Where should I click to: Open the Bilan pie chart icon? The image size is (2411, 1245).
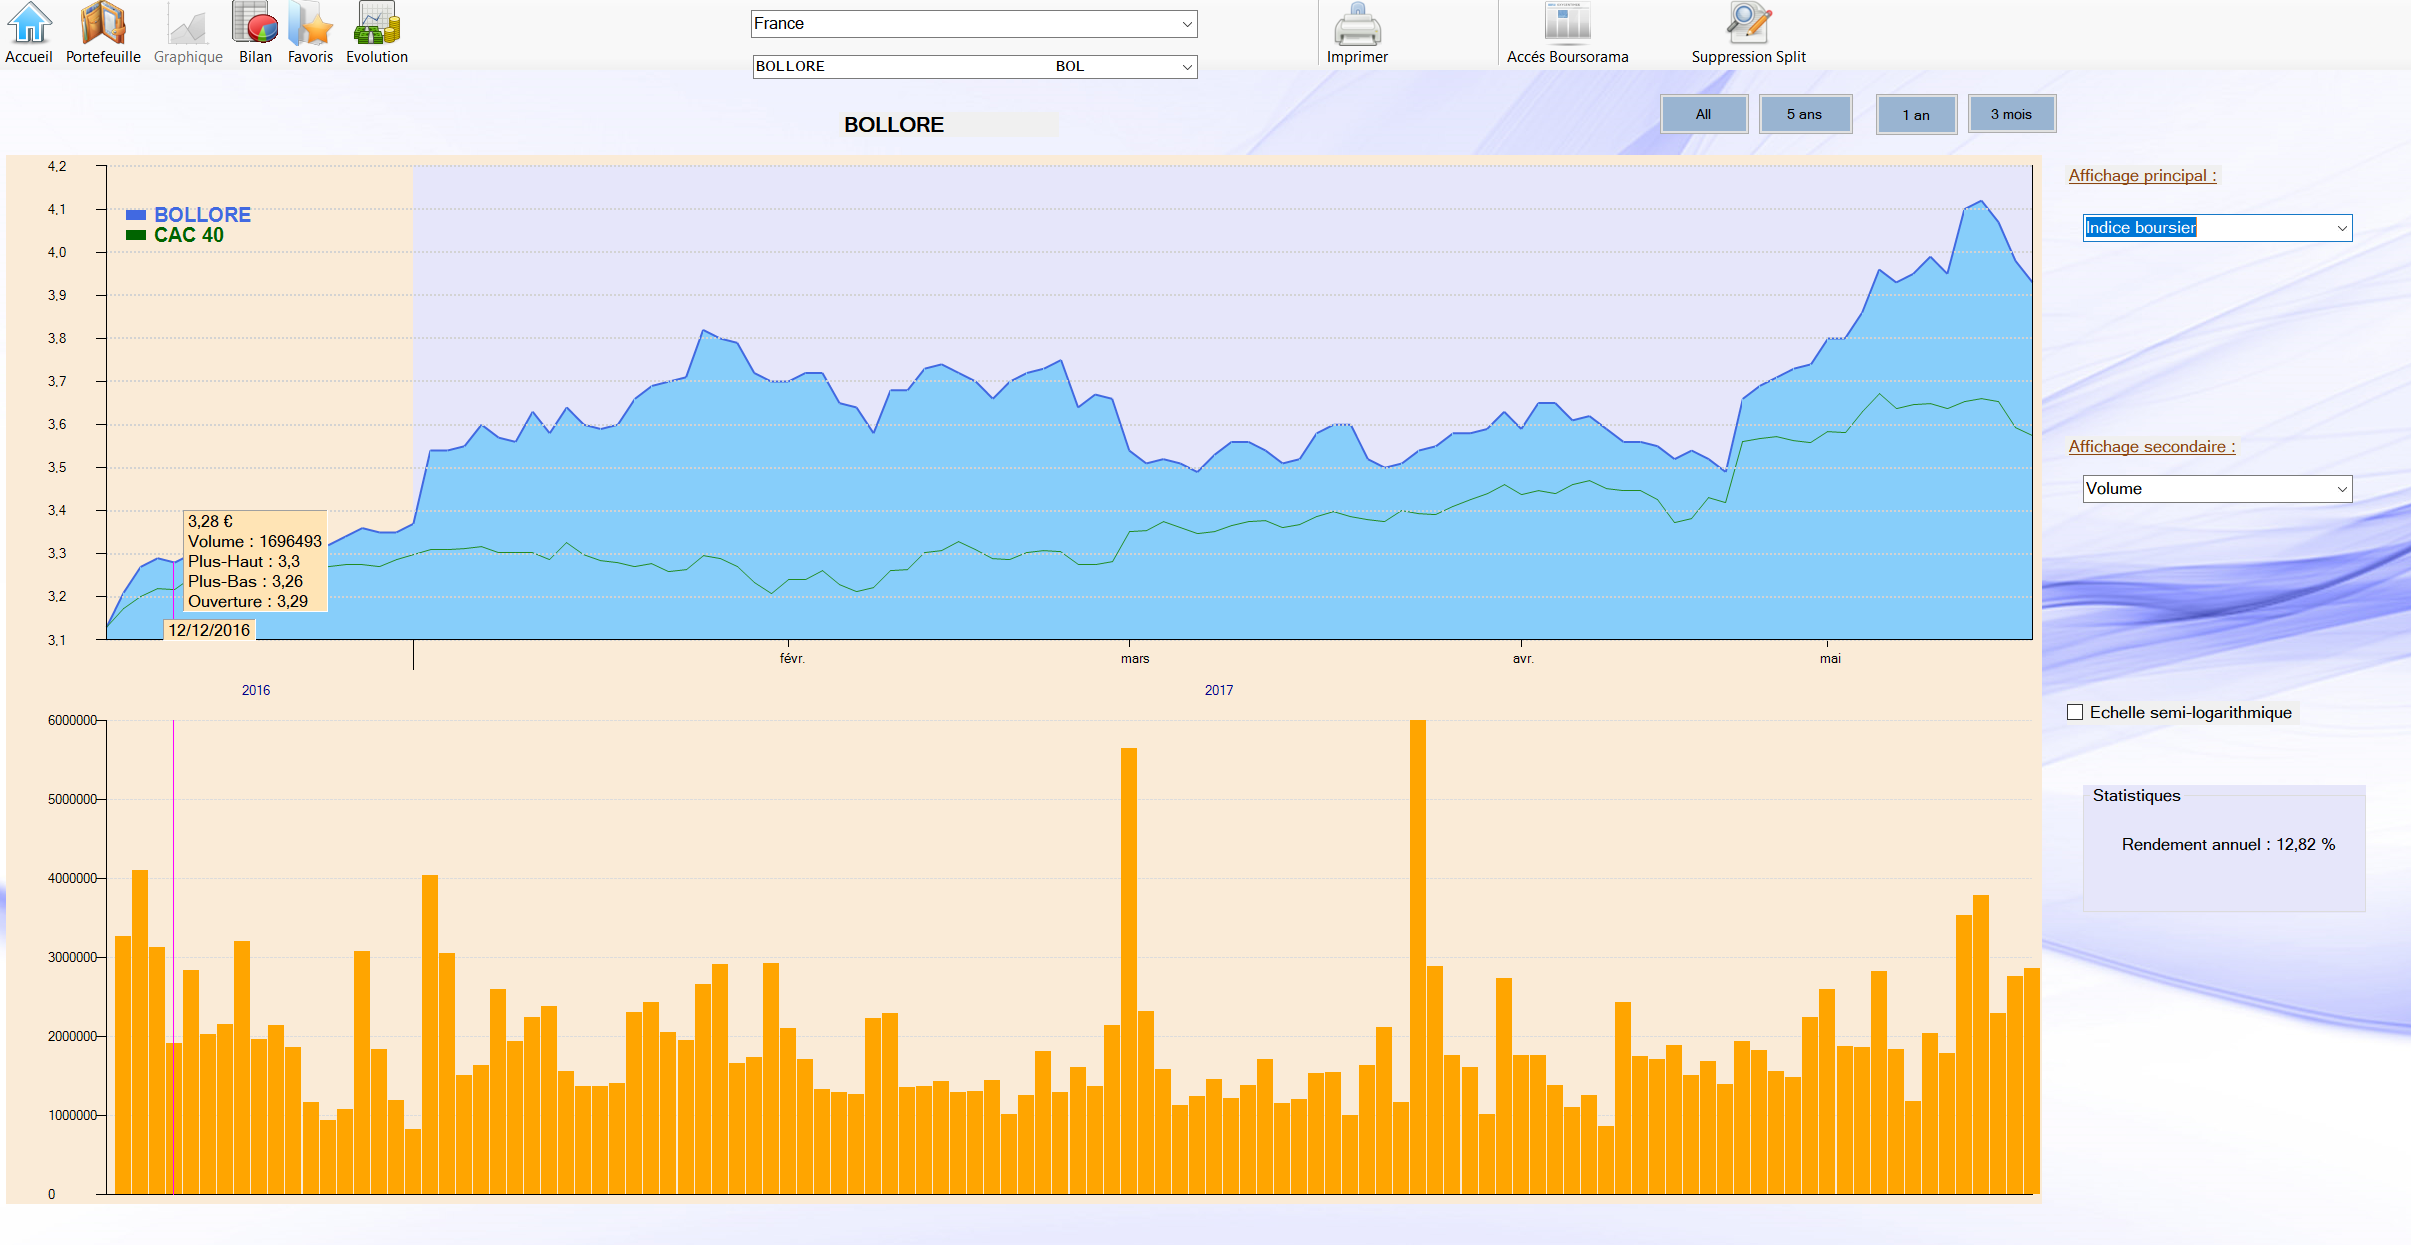(255, 23)
